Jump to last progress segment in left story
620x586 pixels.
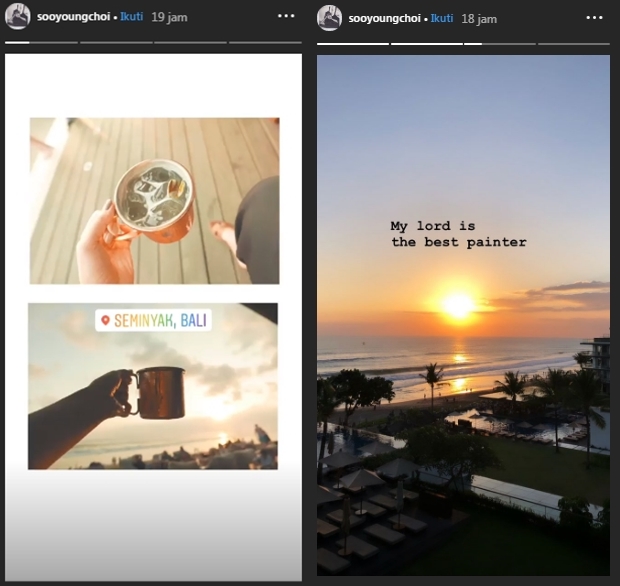tap(265, 42)
